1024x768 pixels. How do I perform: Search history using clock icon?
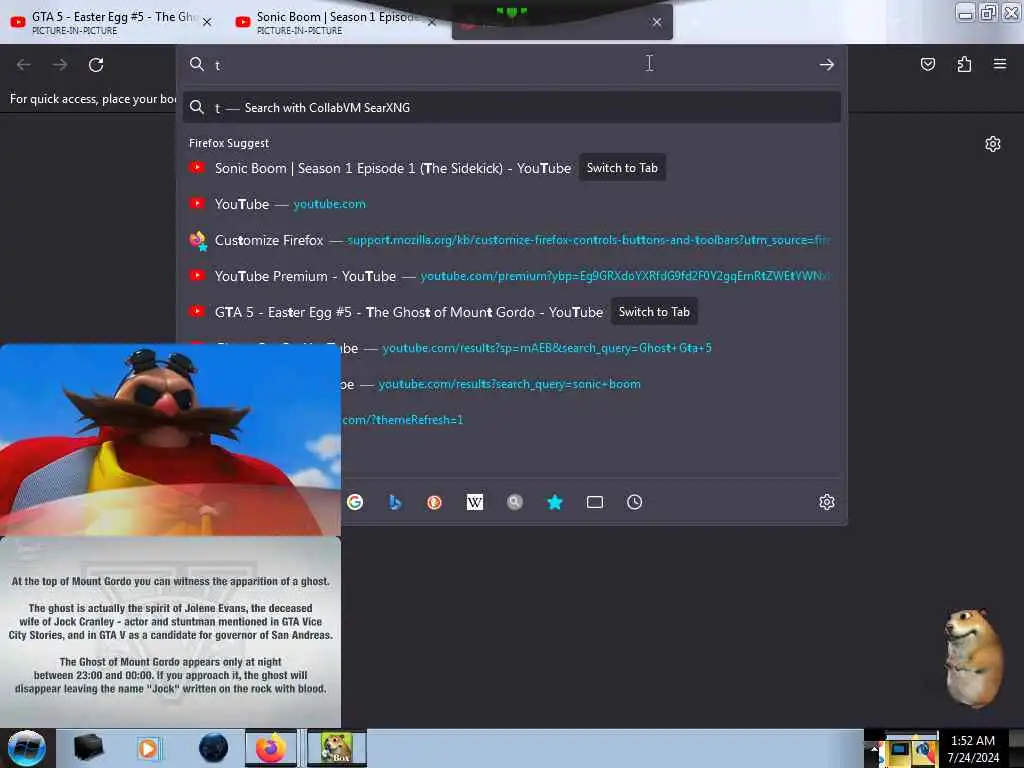click(x=635, y=502)
